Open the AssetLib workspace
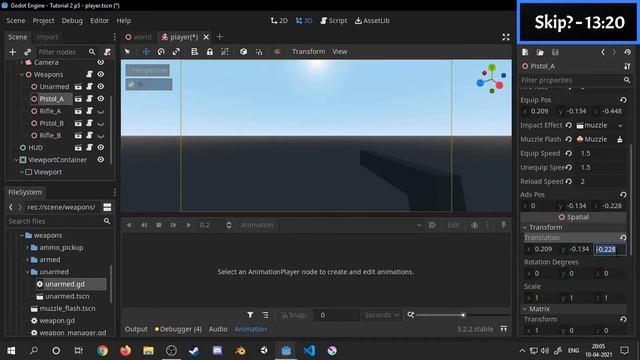Screen dimensions: 640x360 (372, 20)
